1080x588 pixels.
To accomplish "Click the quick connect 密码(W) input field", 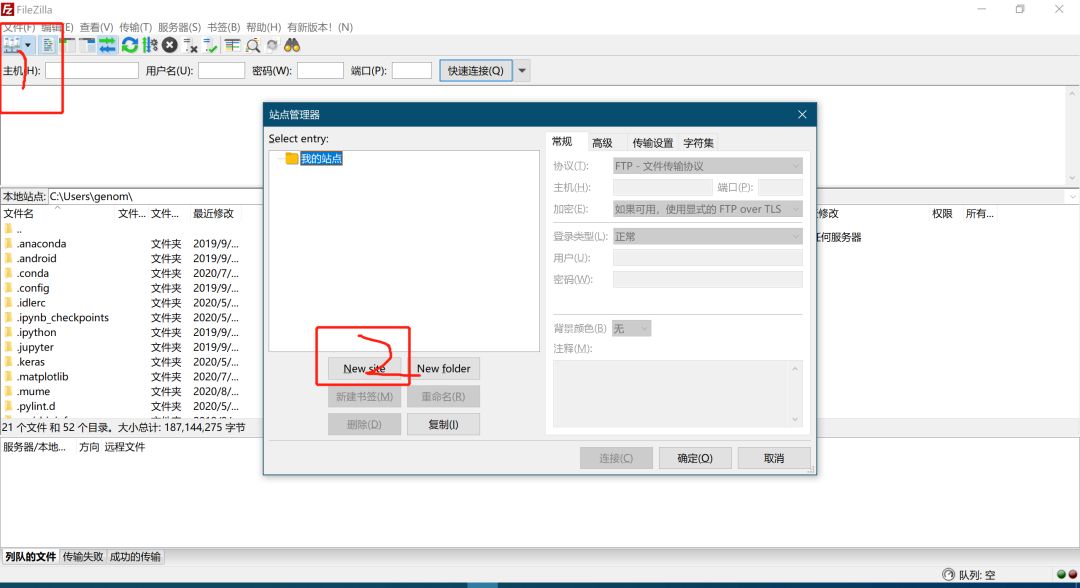I will click(x=320, y=70).
